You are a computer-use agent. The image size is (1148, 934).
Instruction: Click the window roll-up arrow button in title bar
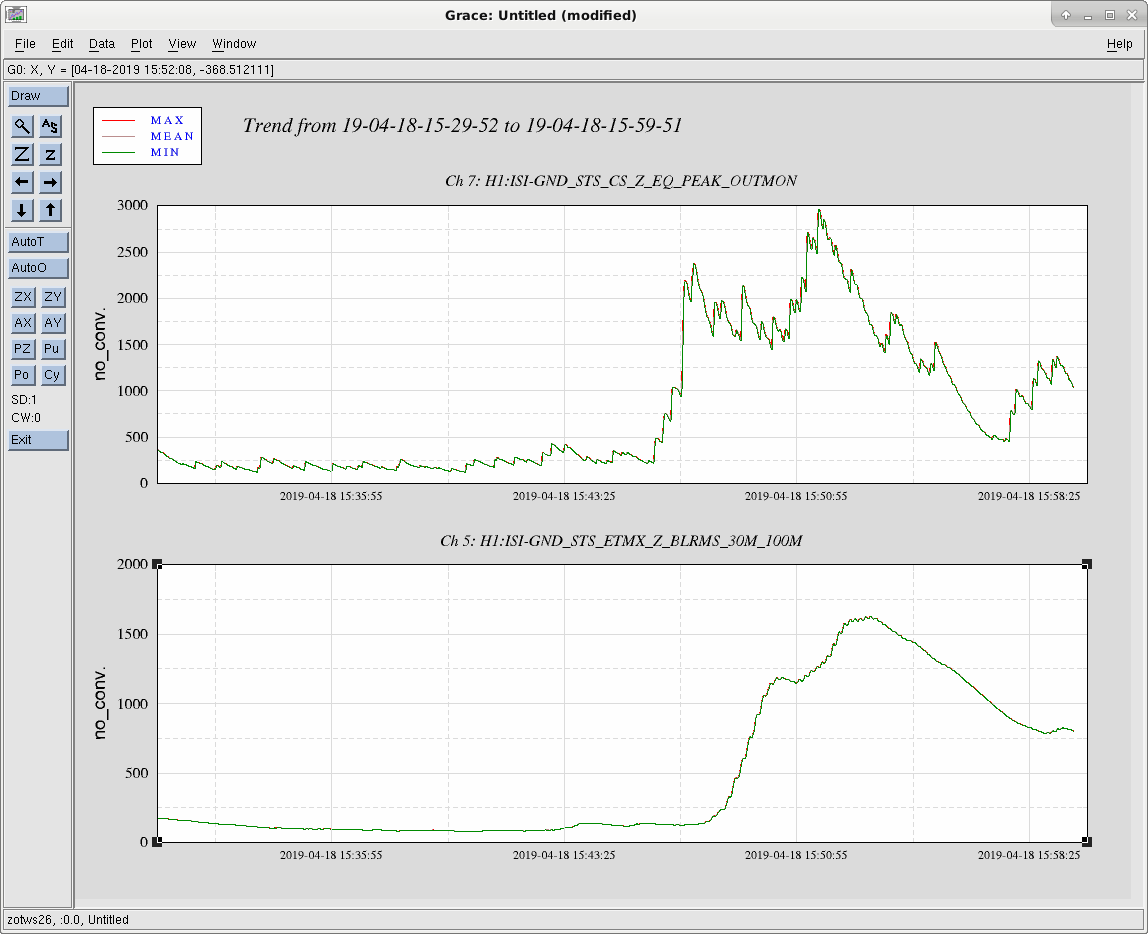1066,15
